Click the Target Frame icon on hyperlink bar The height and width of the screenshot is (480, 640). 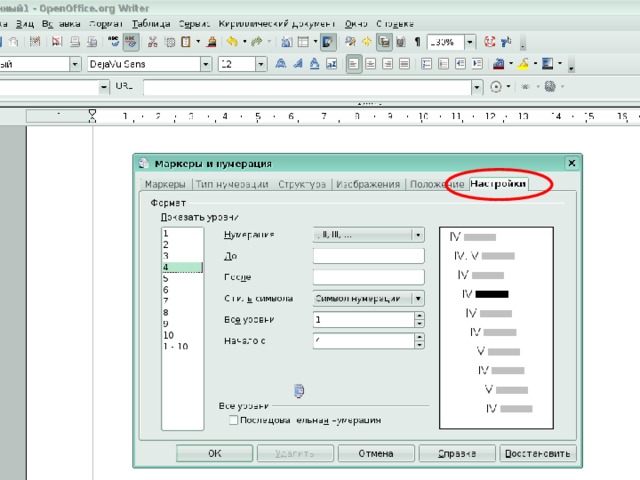(x=496, y=87)
